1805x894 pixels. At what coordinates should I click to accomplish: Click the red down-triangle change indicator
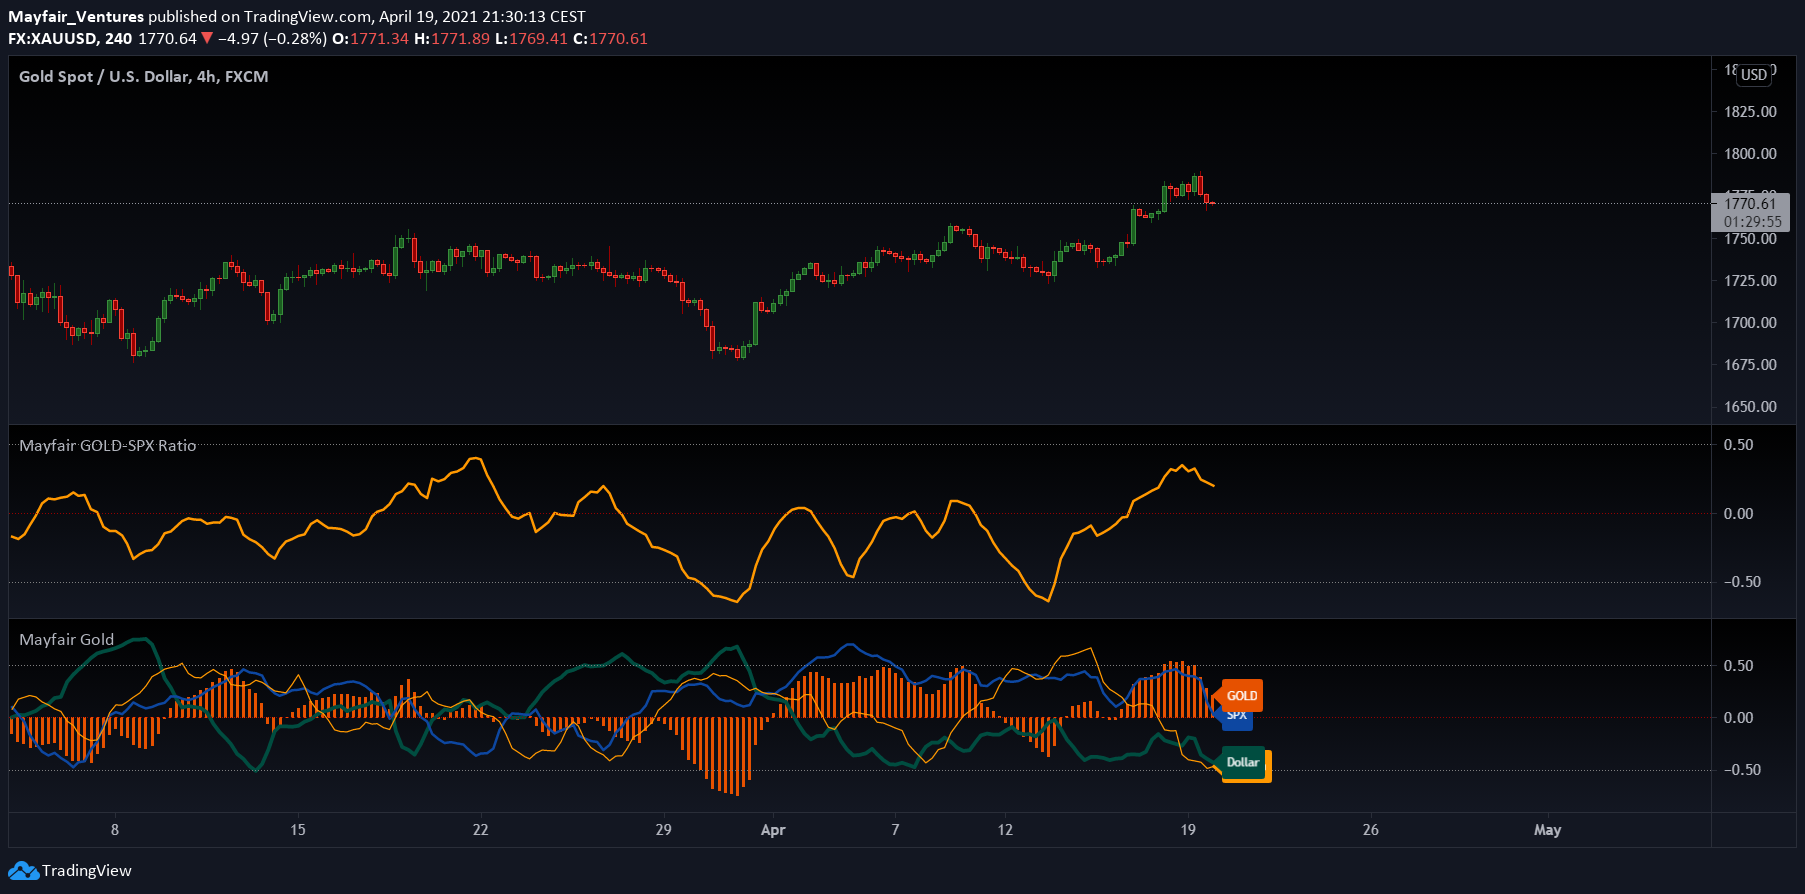click(x=207, y=39)
